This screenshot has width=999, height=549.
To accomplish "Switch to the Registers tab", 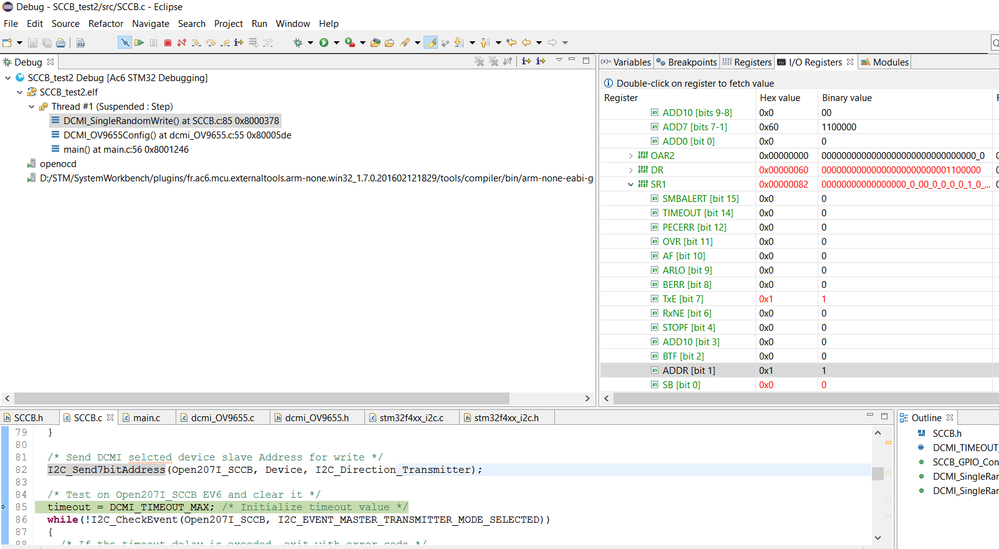I will (x=747, y=62).
